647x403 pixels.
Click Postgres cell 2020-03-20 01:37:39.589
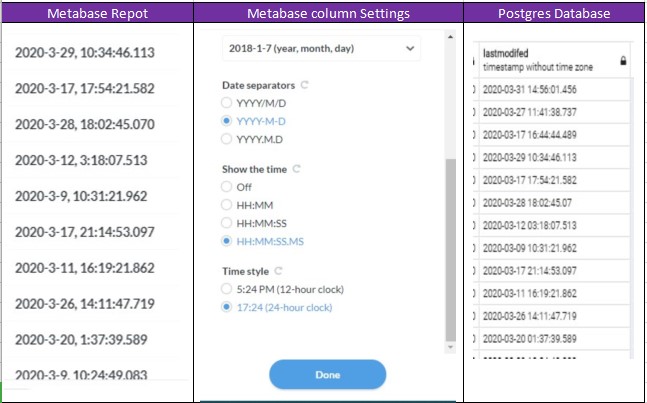click(555, 339)
